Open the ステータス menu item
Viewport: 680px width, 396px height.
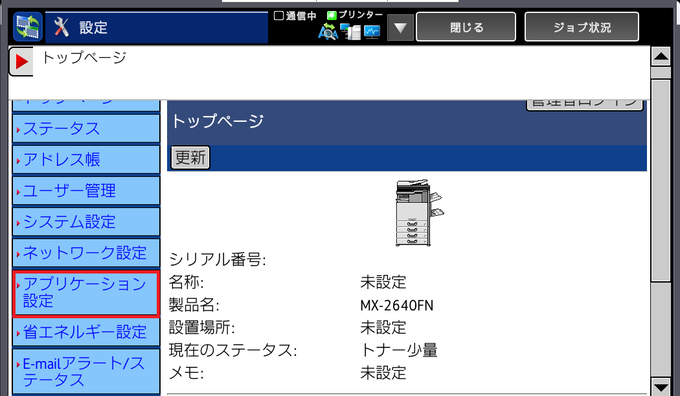click(x=86, y=128)
